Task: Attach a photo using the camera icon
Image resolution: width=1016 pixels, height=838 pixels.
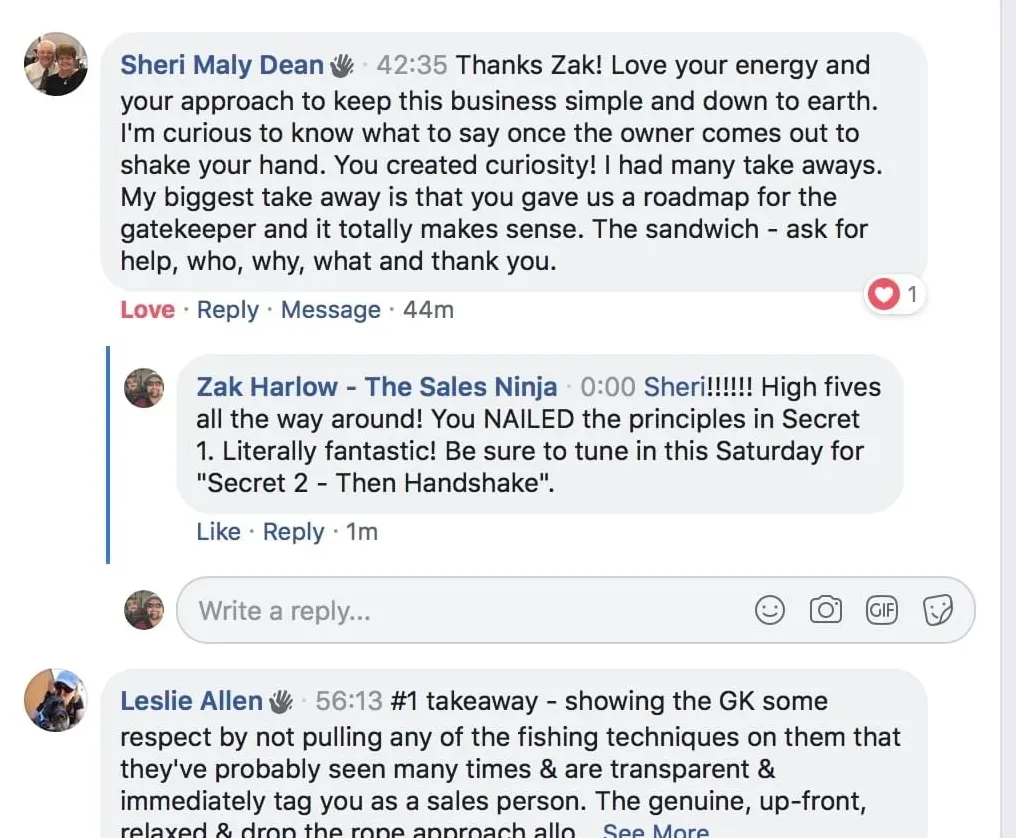Action: click(826, 610)
